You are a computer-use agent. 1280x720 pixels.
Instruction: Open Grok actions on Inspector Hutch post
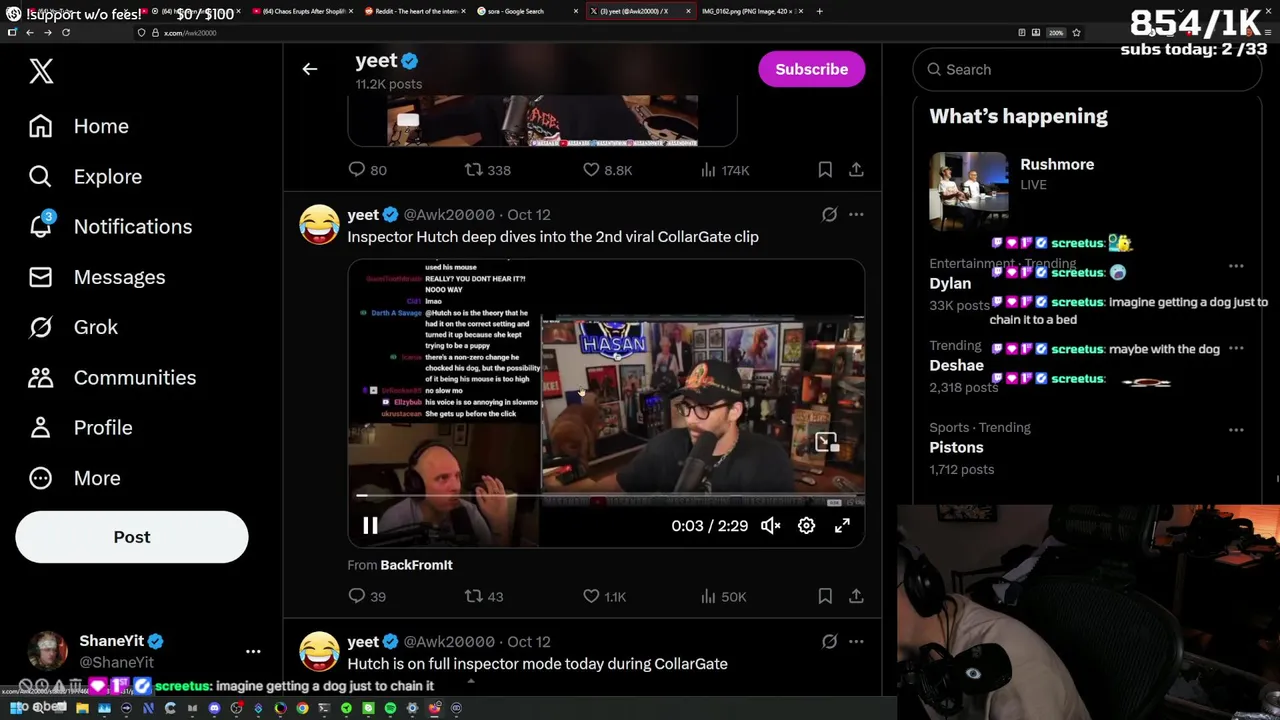(829, 214)
